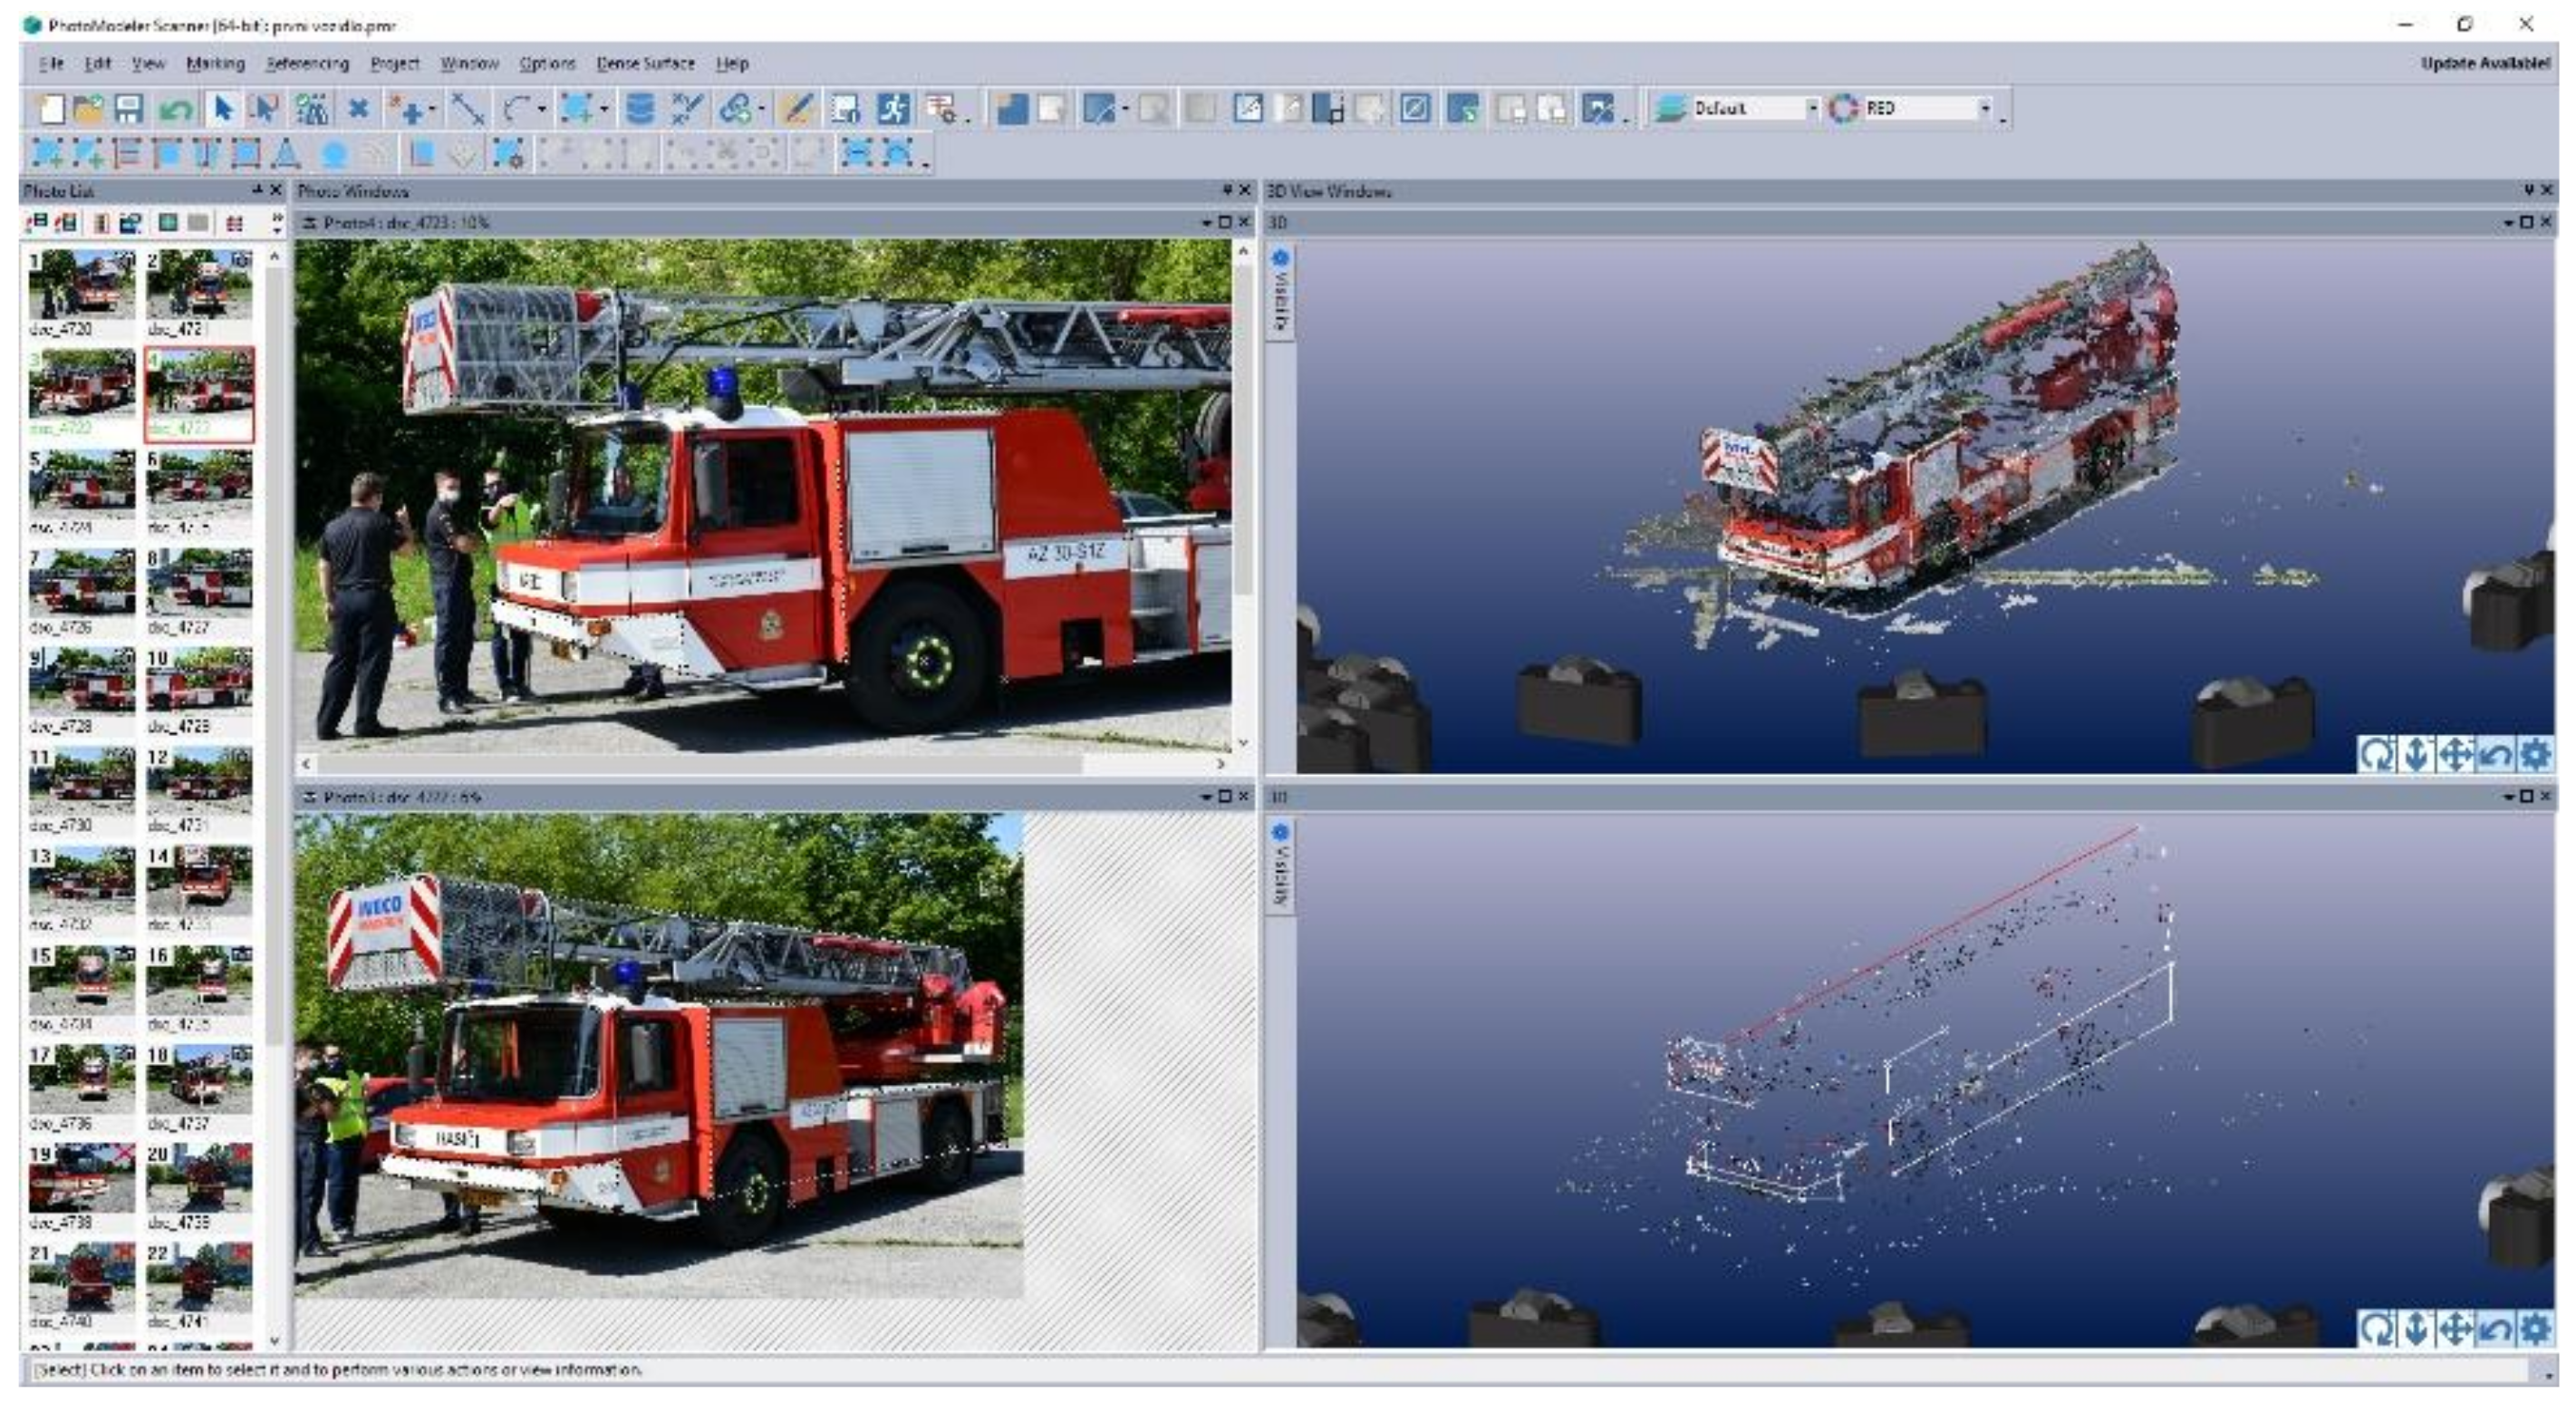Toggle pin on the Photo List panel
The width and height of the screenshot is (2576, 1403).
click(x=257, y=190)
